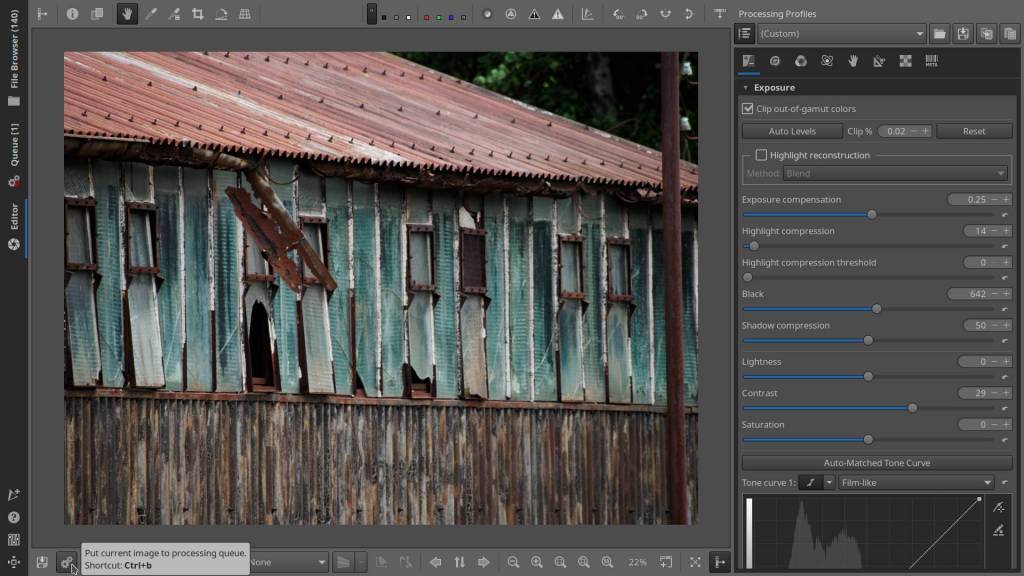Pick the white balance eyedropper tool
The image size is (1024, 576).
[151, 14]
